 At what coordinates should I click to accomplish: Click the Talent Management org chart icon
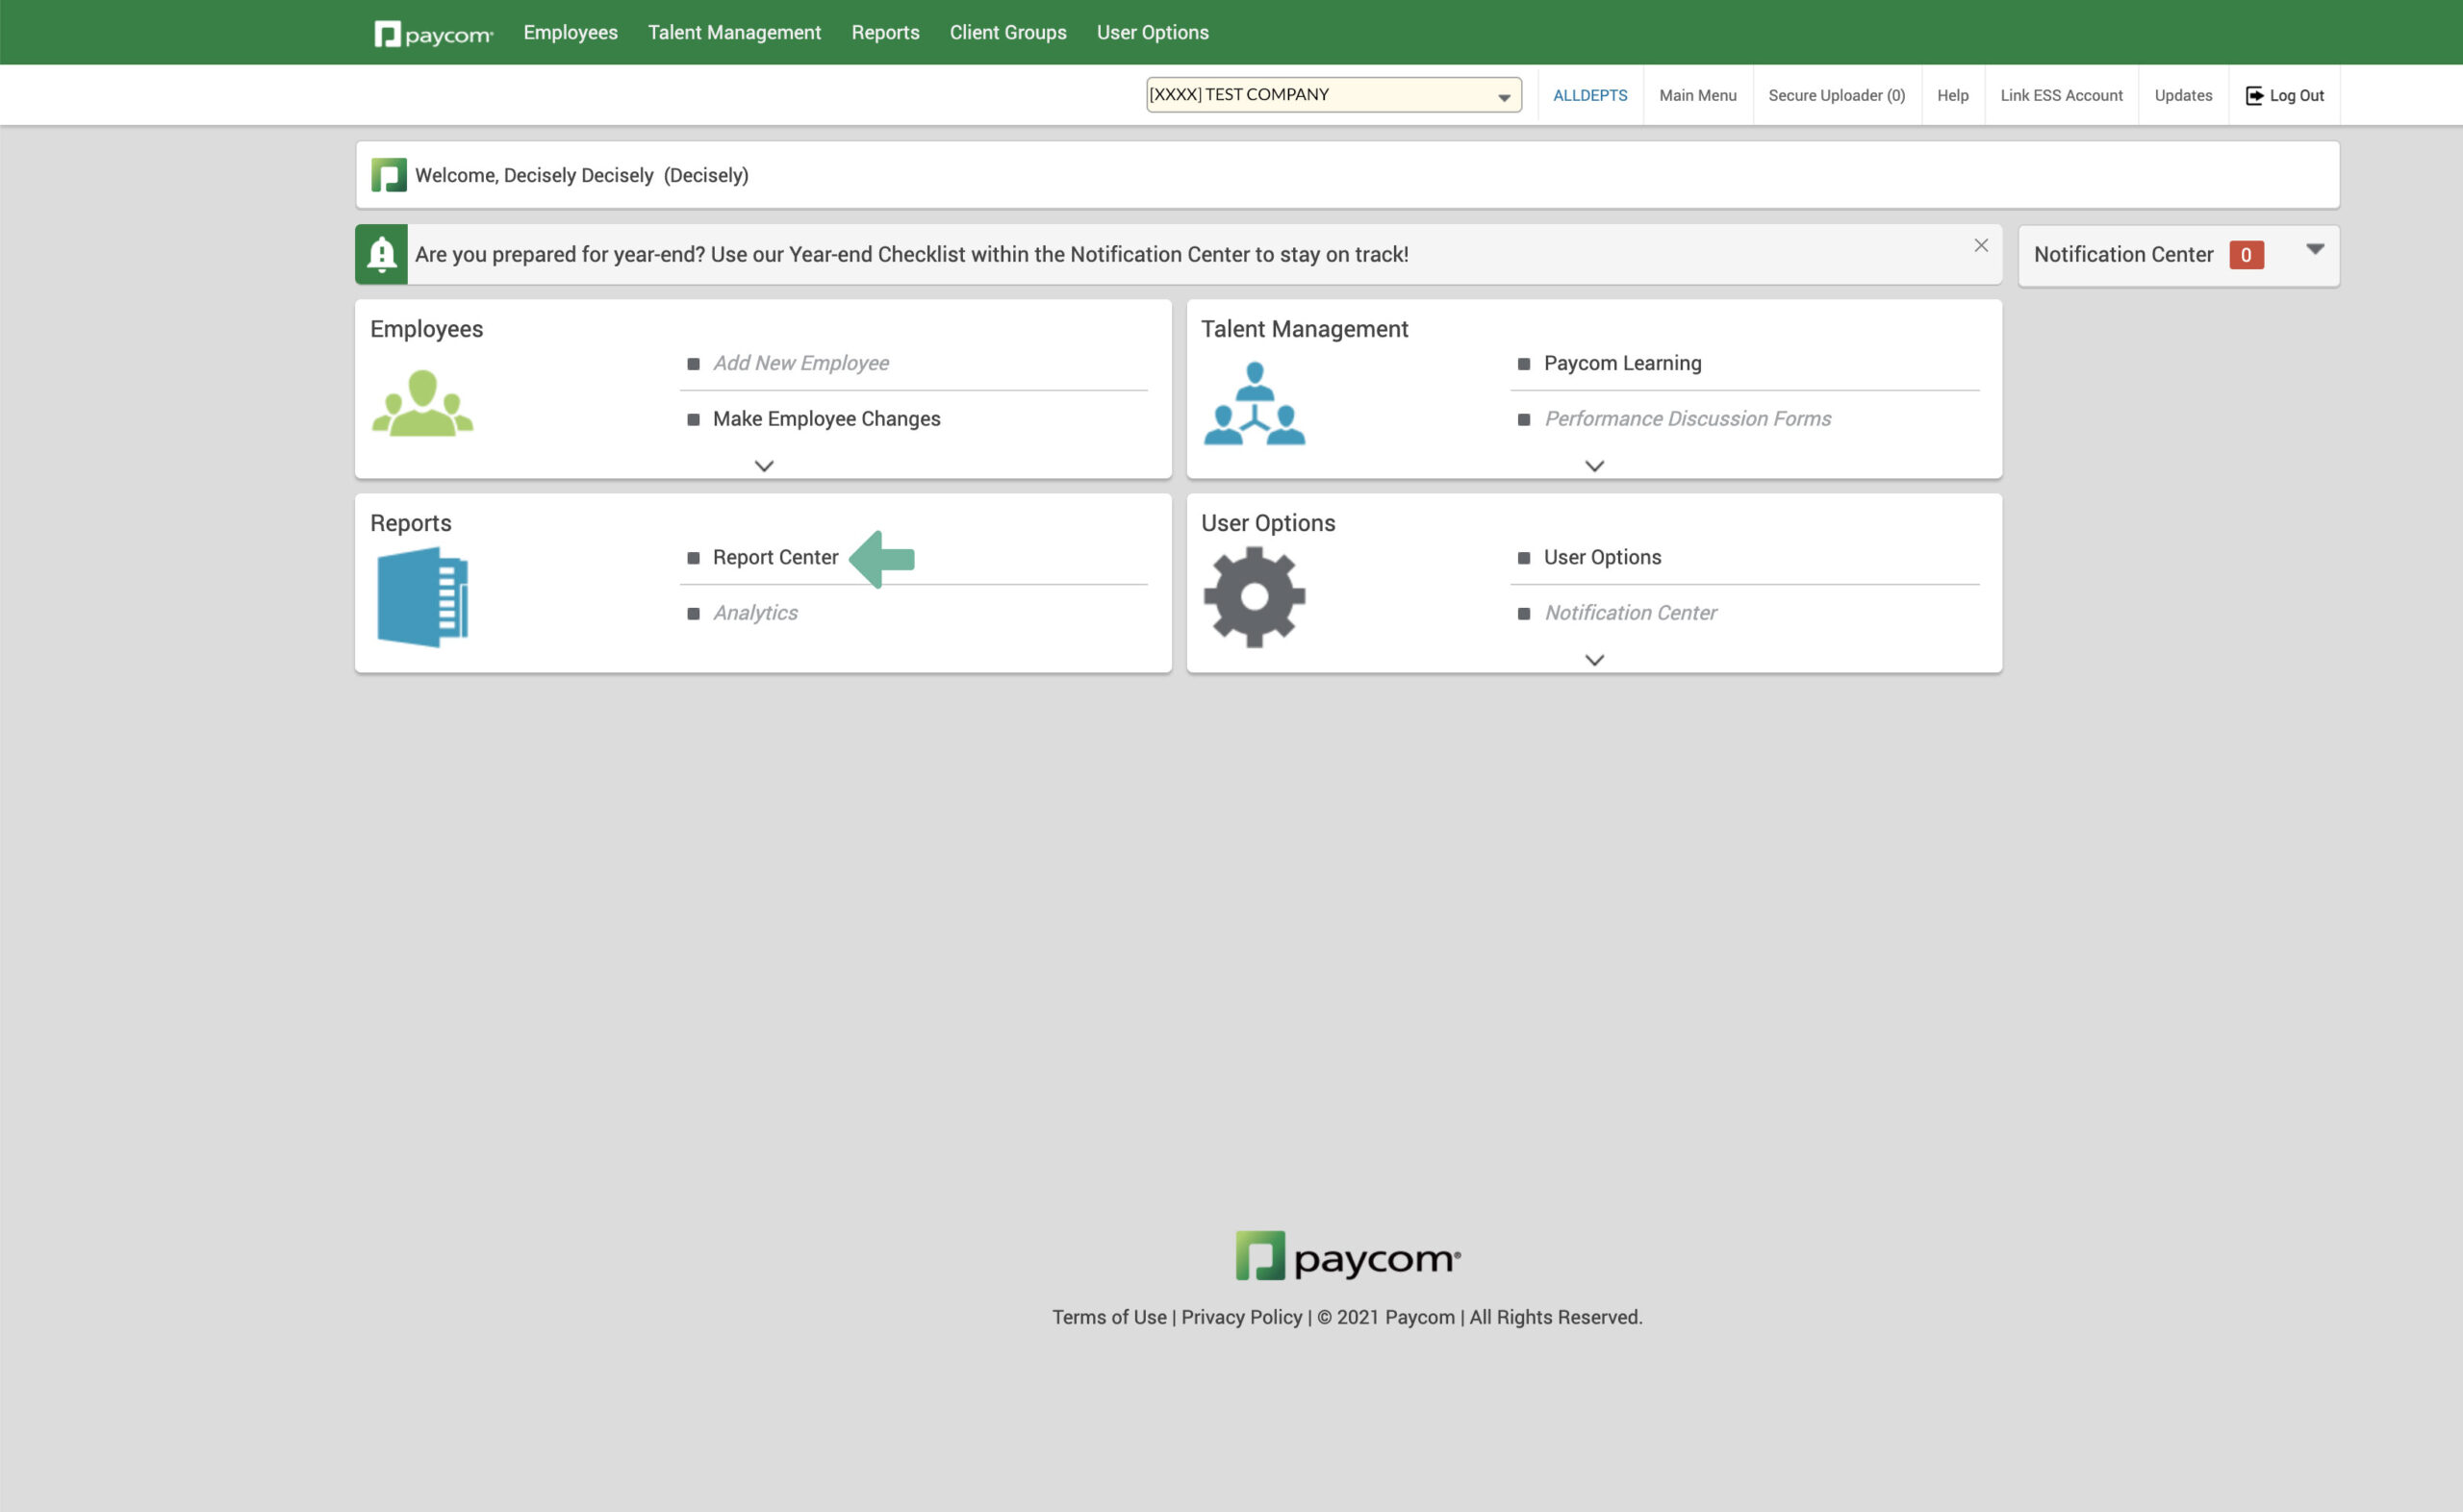(x=1254, y=403)
